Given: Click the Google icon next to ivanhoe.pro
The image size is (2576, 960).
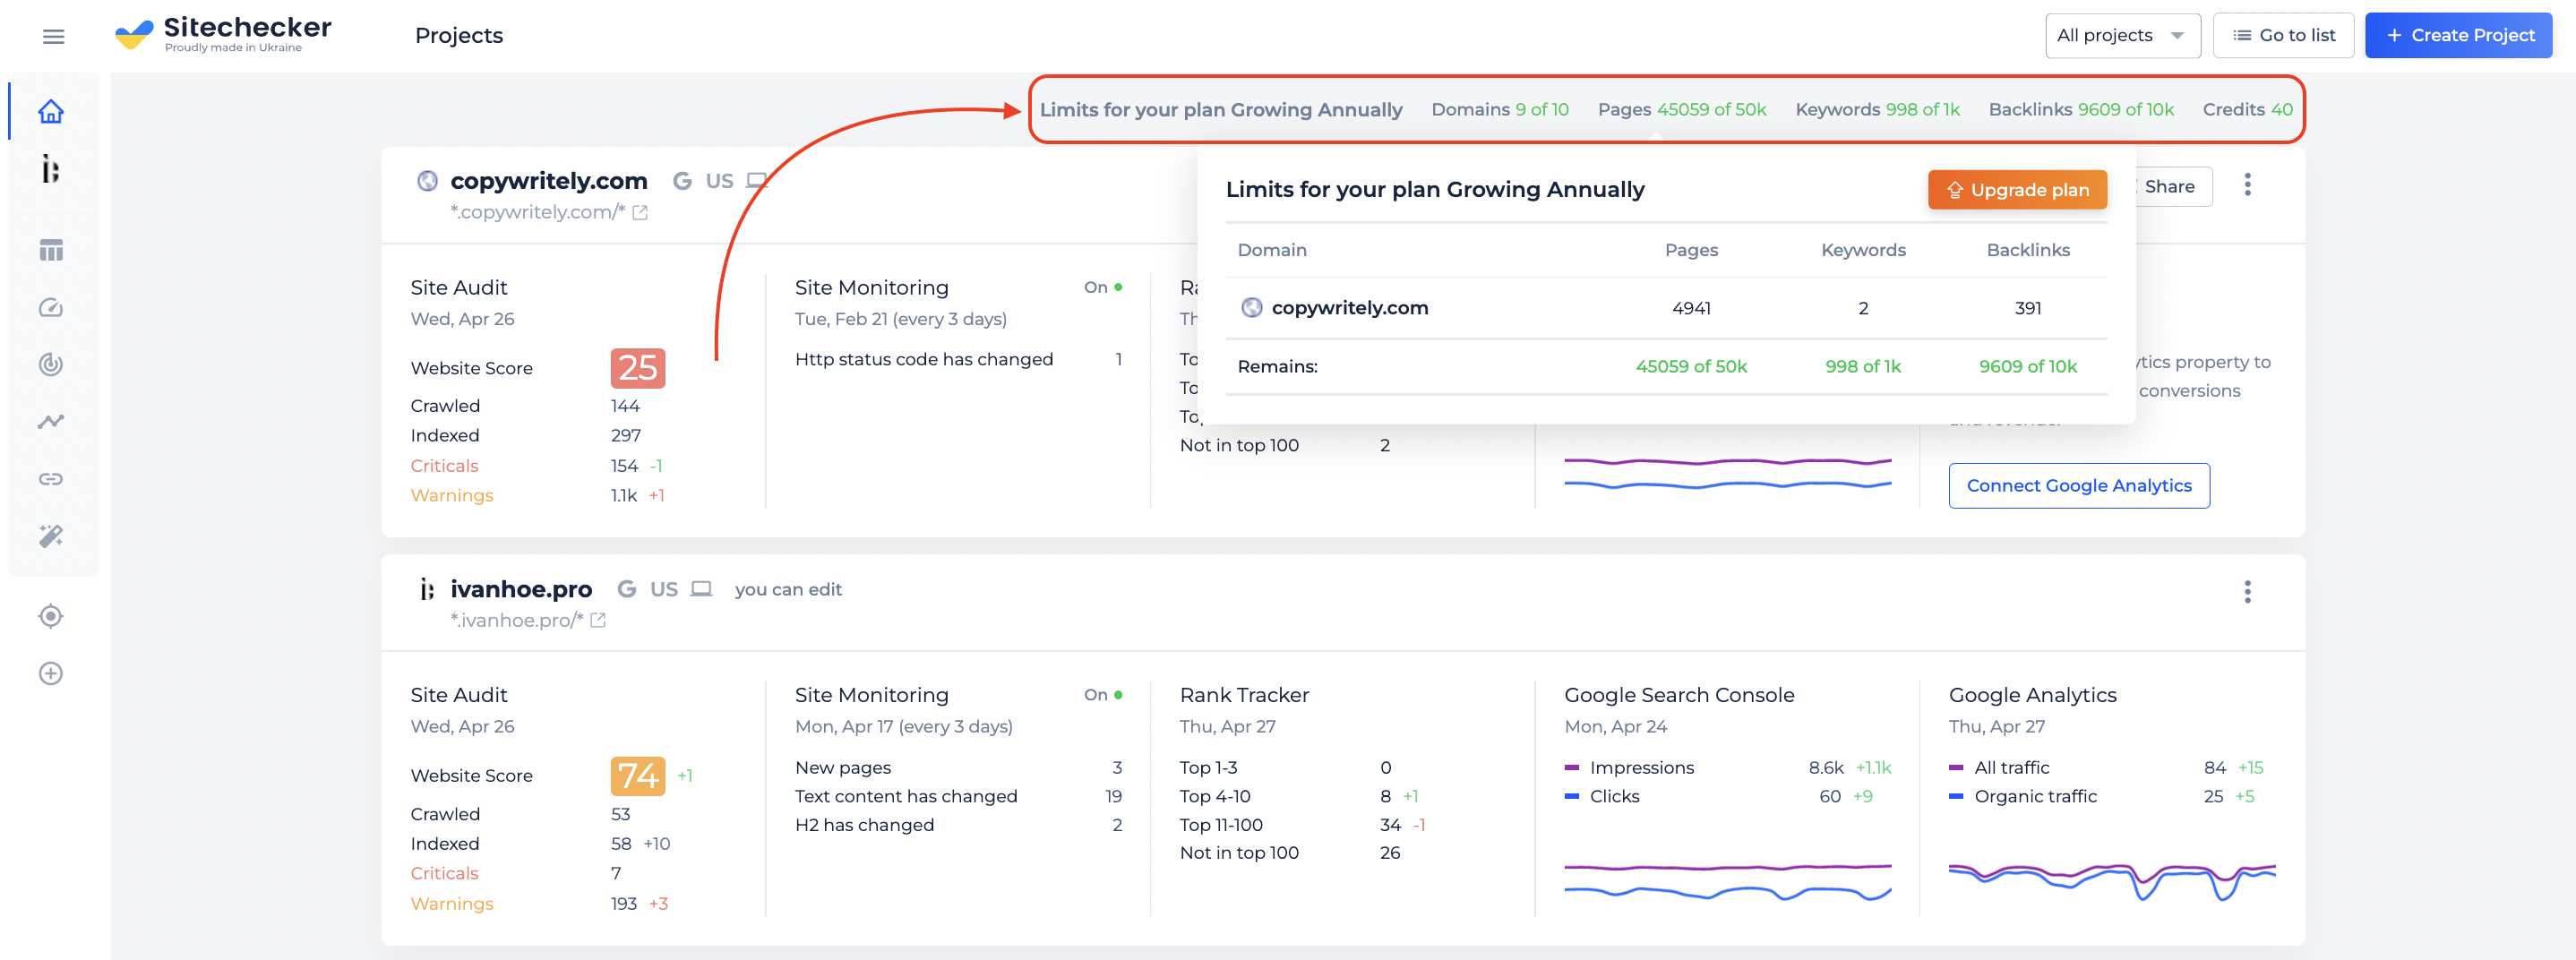Looking at the screenshot, I should click(627, 589).
